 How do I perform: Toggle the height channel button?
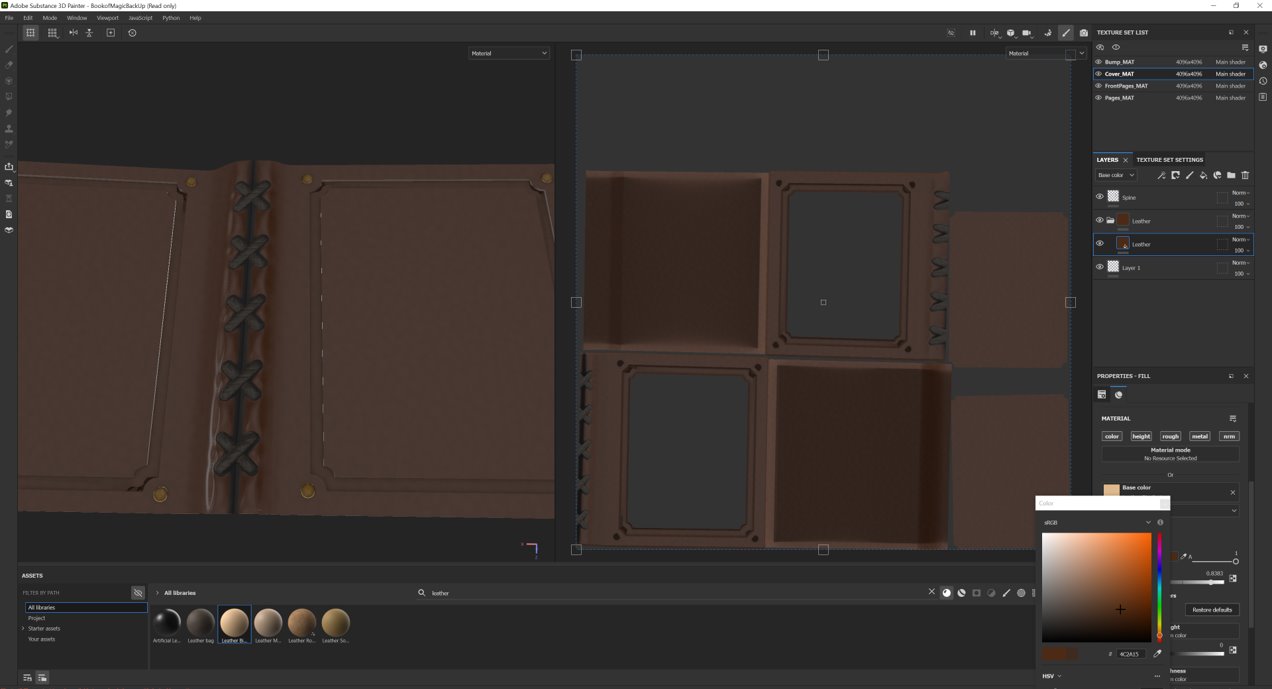[x=1141, y=436]
